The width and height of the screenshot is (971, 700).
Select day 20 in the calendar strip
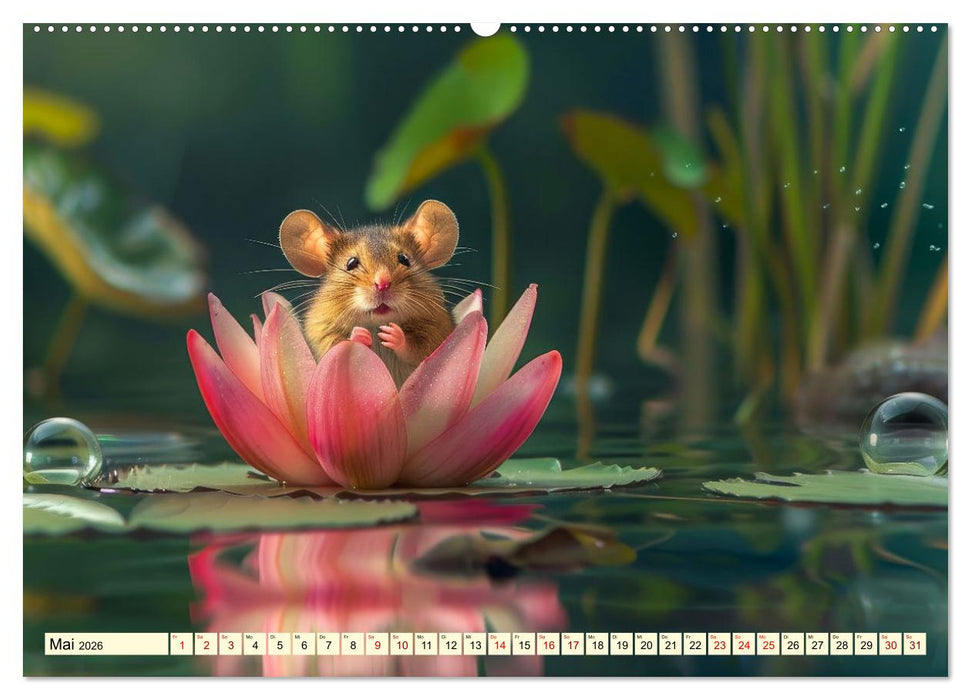tap(645, 644)
